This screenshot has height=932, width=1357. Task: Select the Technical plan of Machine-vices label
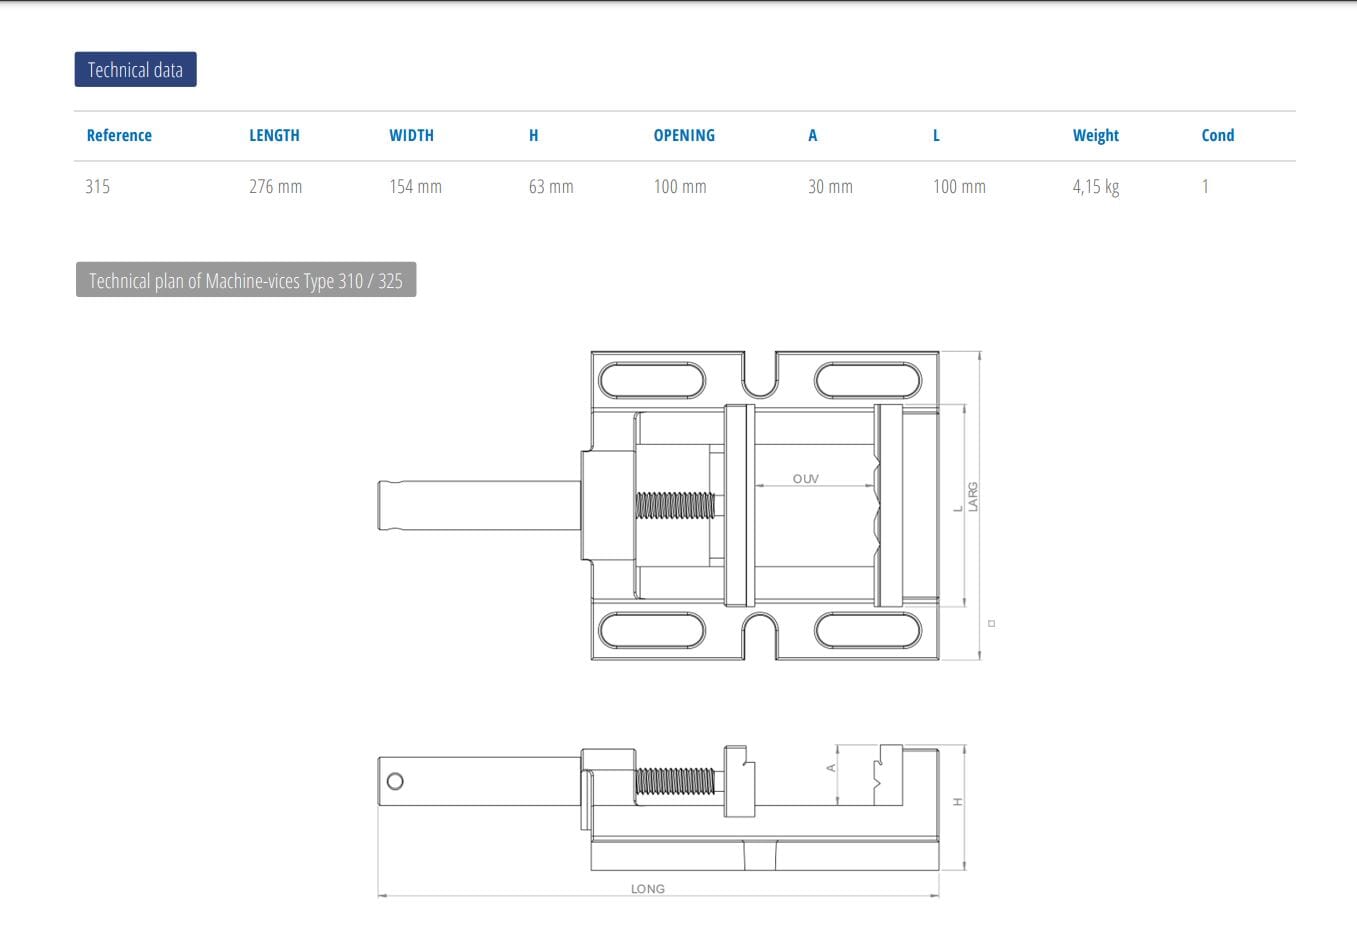click(x=245, y=281)
